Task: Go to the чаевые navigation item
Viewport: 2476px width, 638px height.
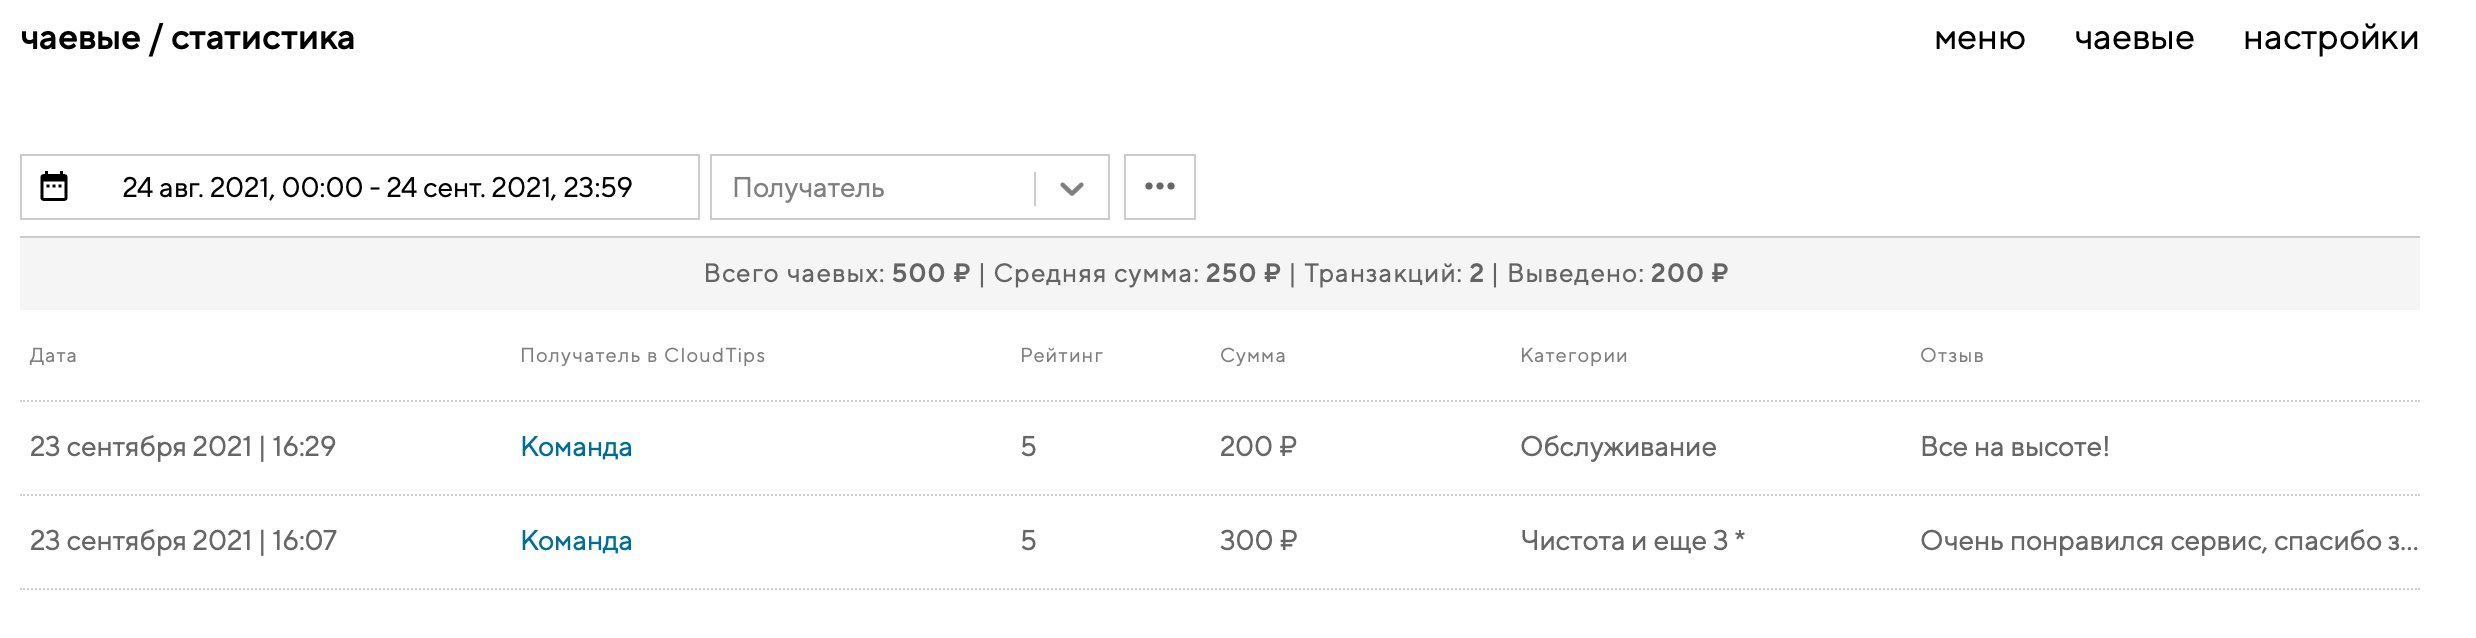Action: pyautogui.click(x=2134, y=39)
